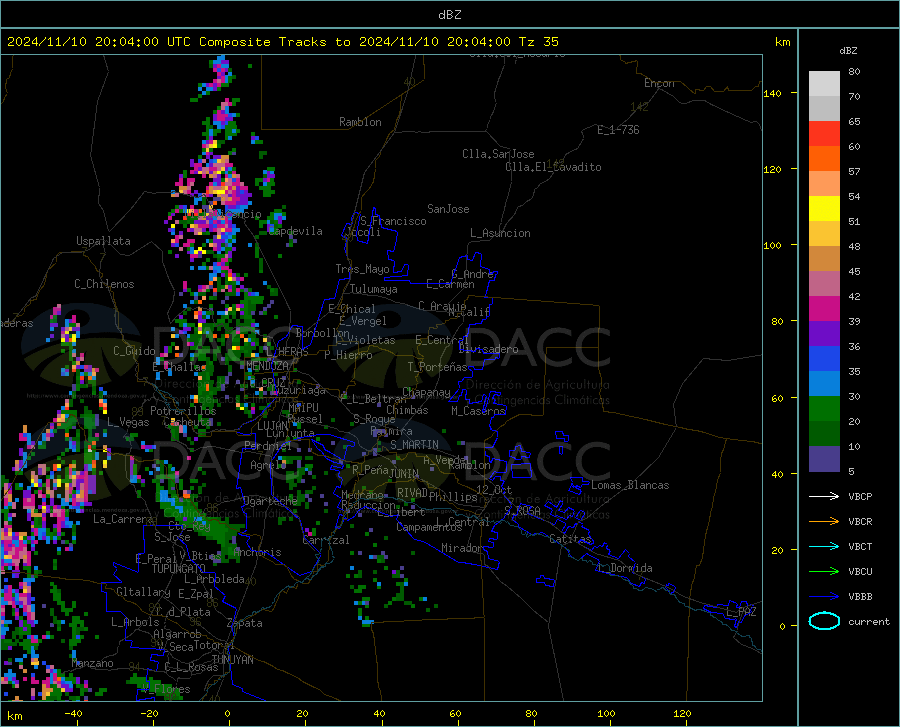Click the dBZ title at top
Image resolution: width=900 pixels, height=727 pixels.
tap(449, 15)
